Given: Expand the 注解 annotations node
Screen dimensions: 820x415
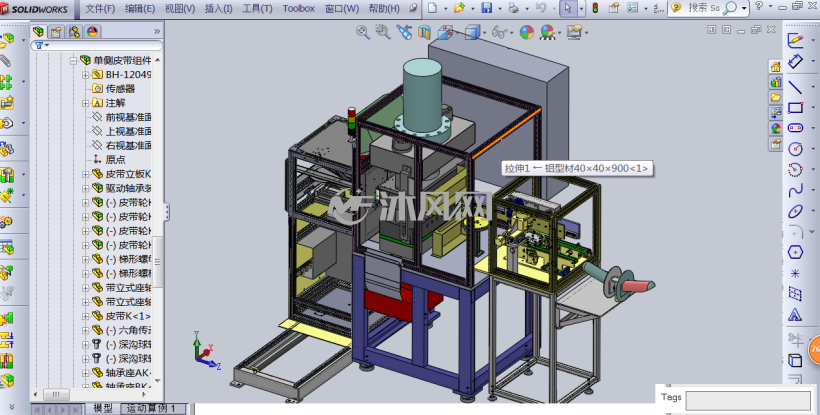Looking at the screenshot, I should (85, 103).
